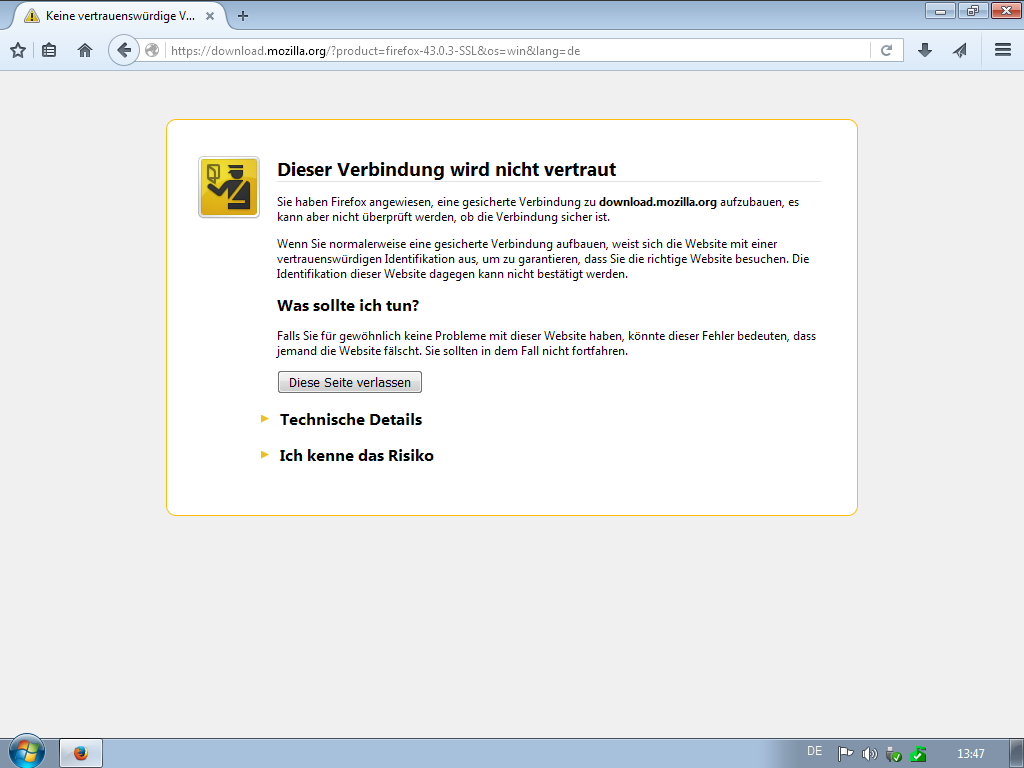Open the hamburger menu
This screenshot has width=1024, height=768.
pyautogui.click(x=1003, y=50)
